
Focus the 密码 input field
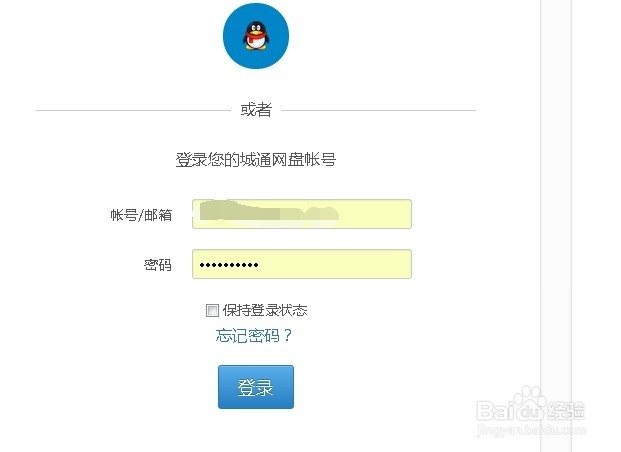[302, 264]
